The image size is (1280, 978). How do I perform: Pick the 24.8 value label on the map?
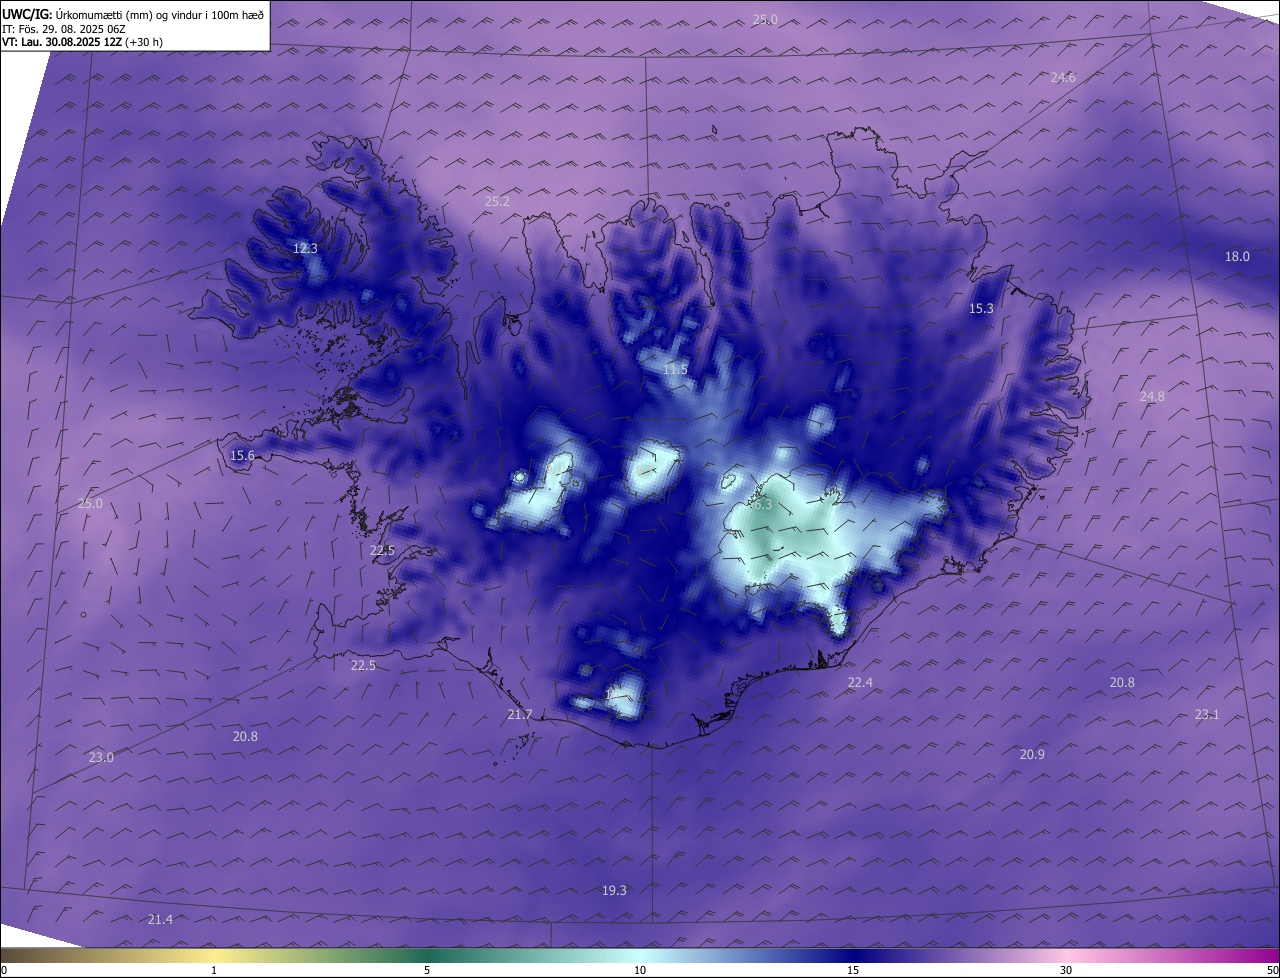pos(1152,396)
